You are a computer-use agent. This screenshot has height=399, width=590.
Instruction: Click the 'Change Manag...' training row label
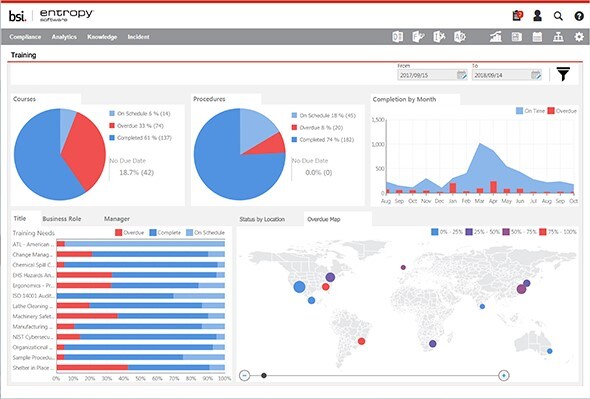[x=32, y=254]
